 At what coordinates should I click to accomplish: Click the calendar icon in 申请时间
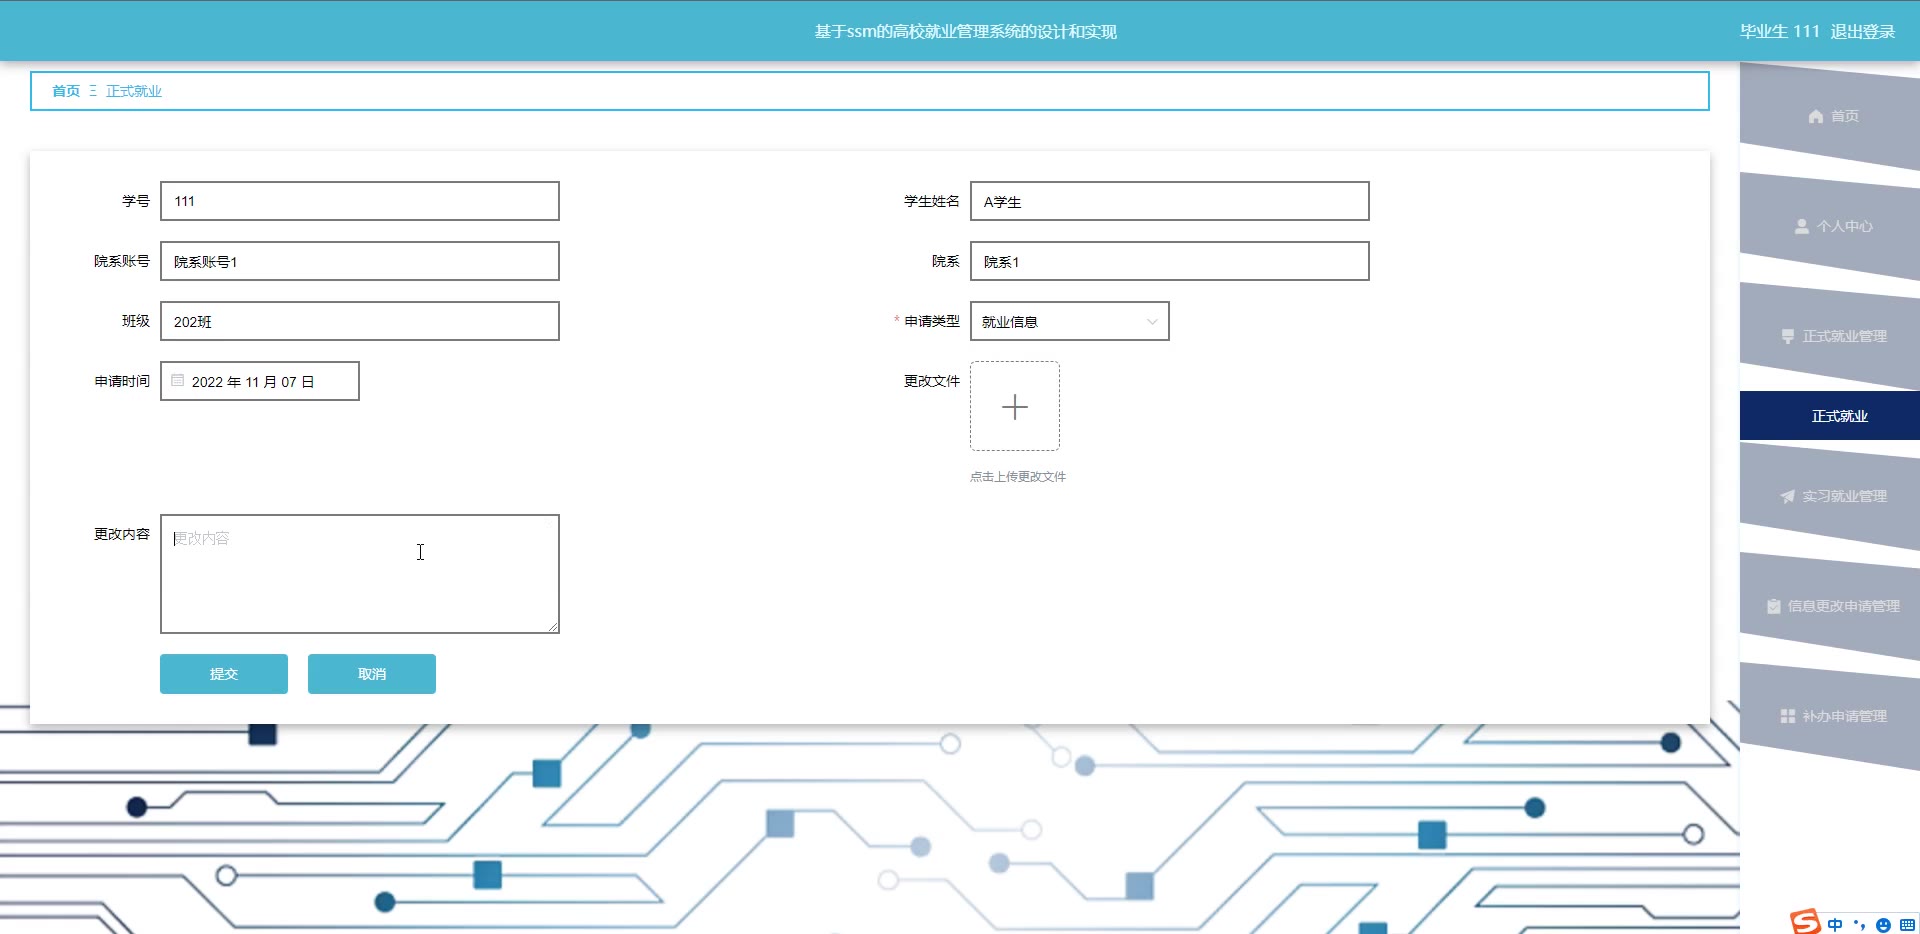(x=178, y=380)
